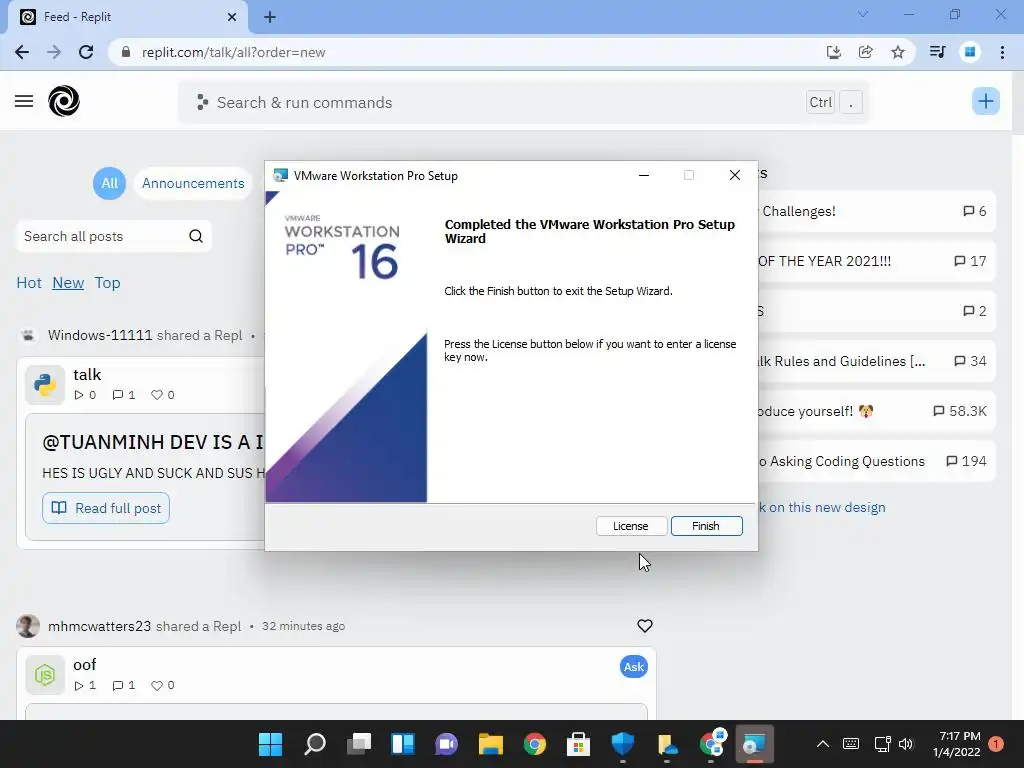1024x768 pixels.
Task: Open Introduce yourself pinned post
Action: (876, 411)
